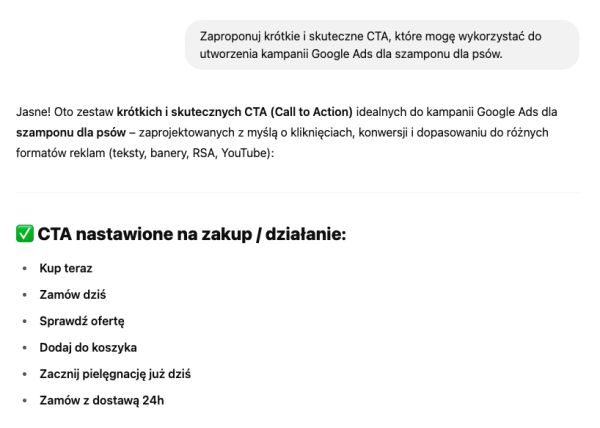Click the user prompt message bubble
Image resolution: width=600 pixels, height=428 pixels.
pyautogui.click(x=382, y=45)
